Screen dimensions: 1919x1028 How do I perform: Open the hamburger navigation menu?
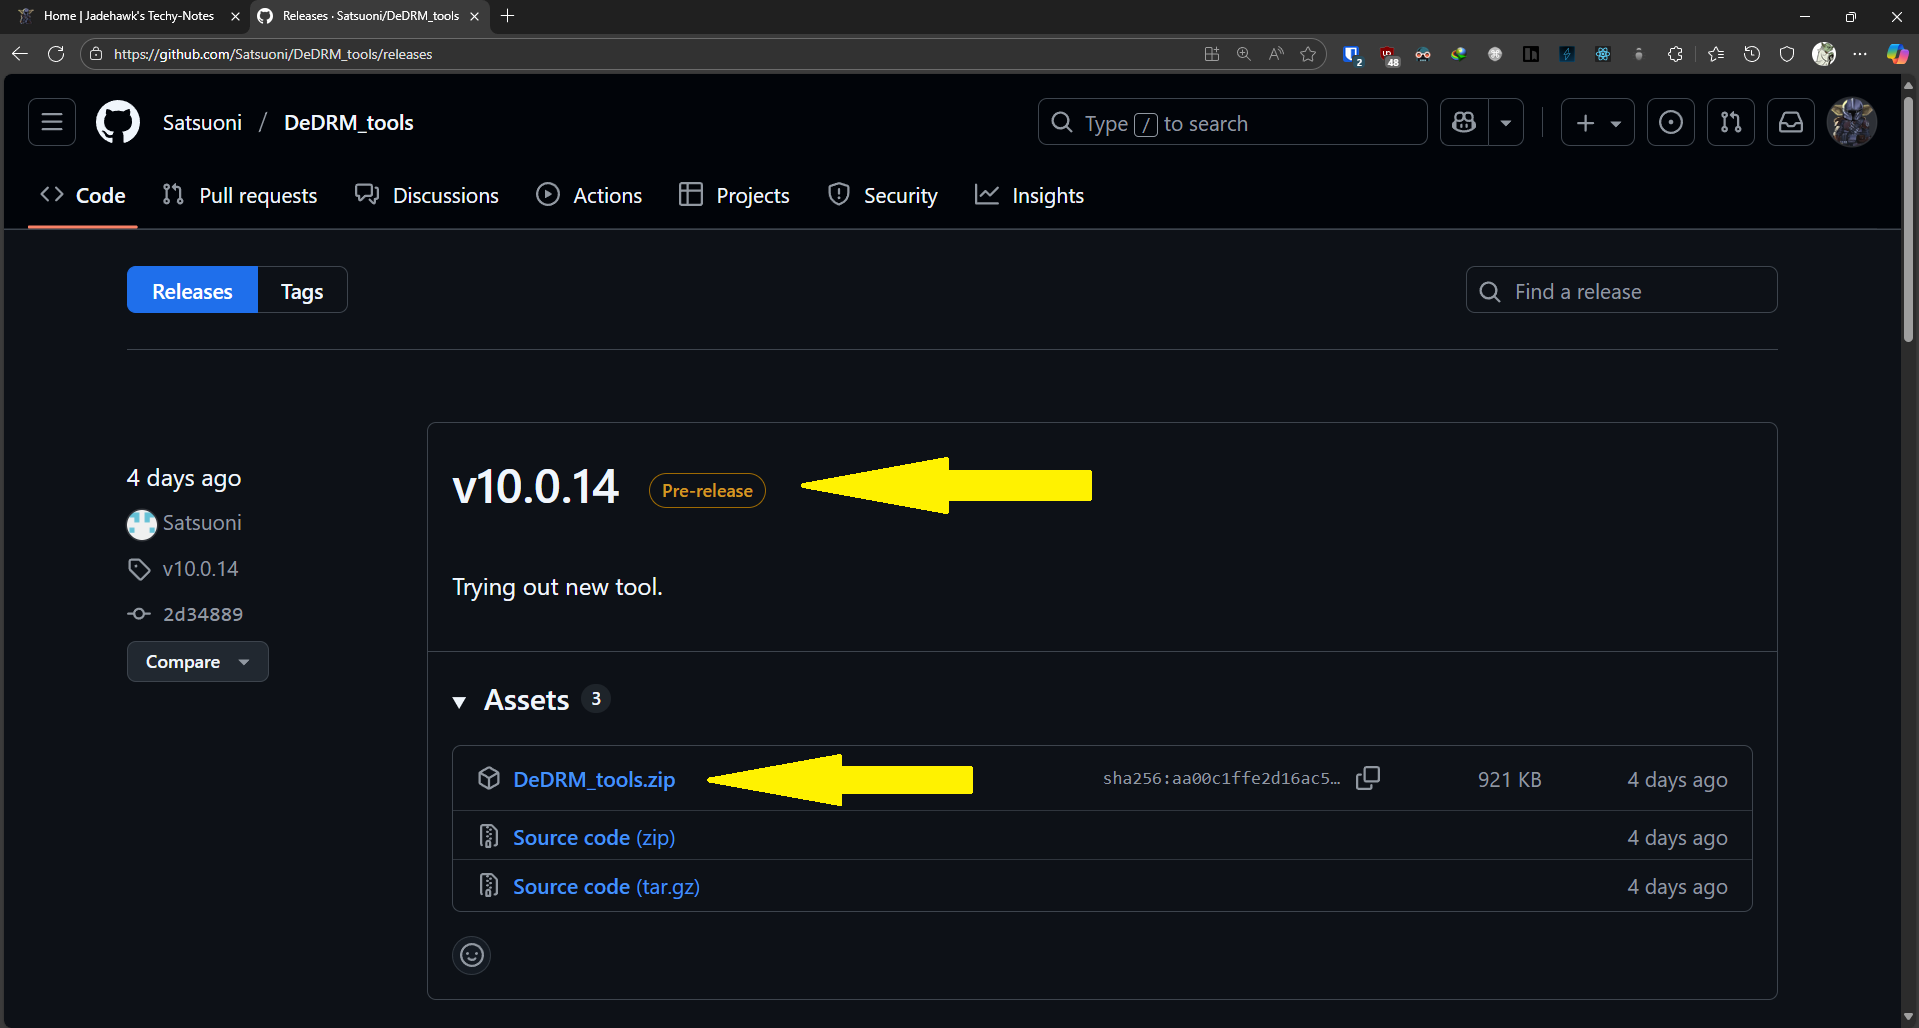tap(52, 123)
